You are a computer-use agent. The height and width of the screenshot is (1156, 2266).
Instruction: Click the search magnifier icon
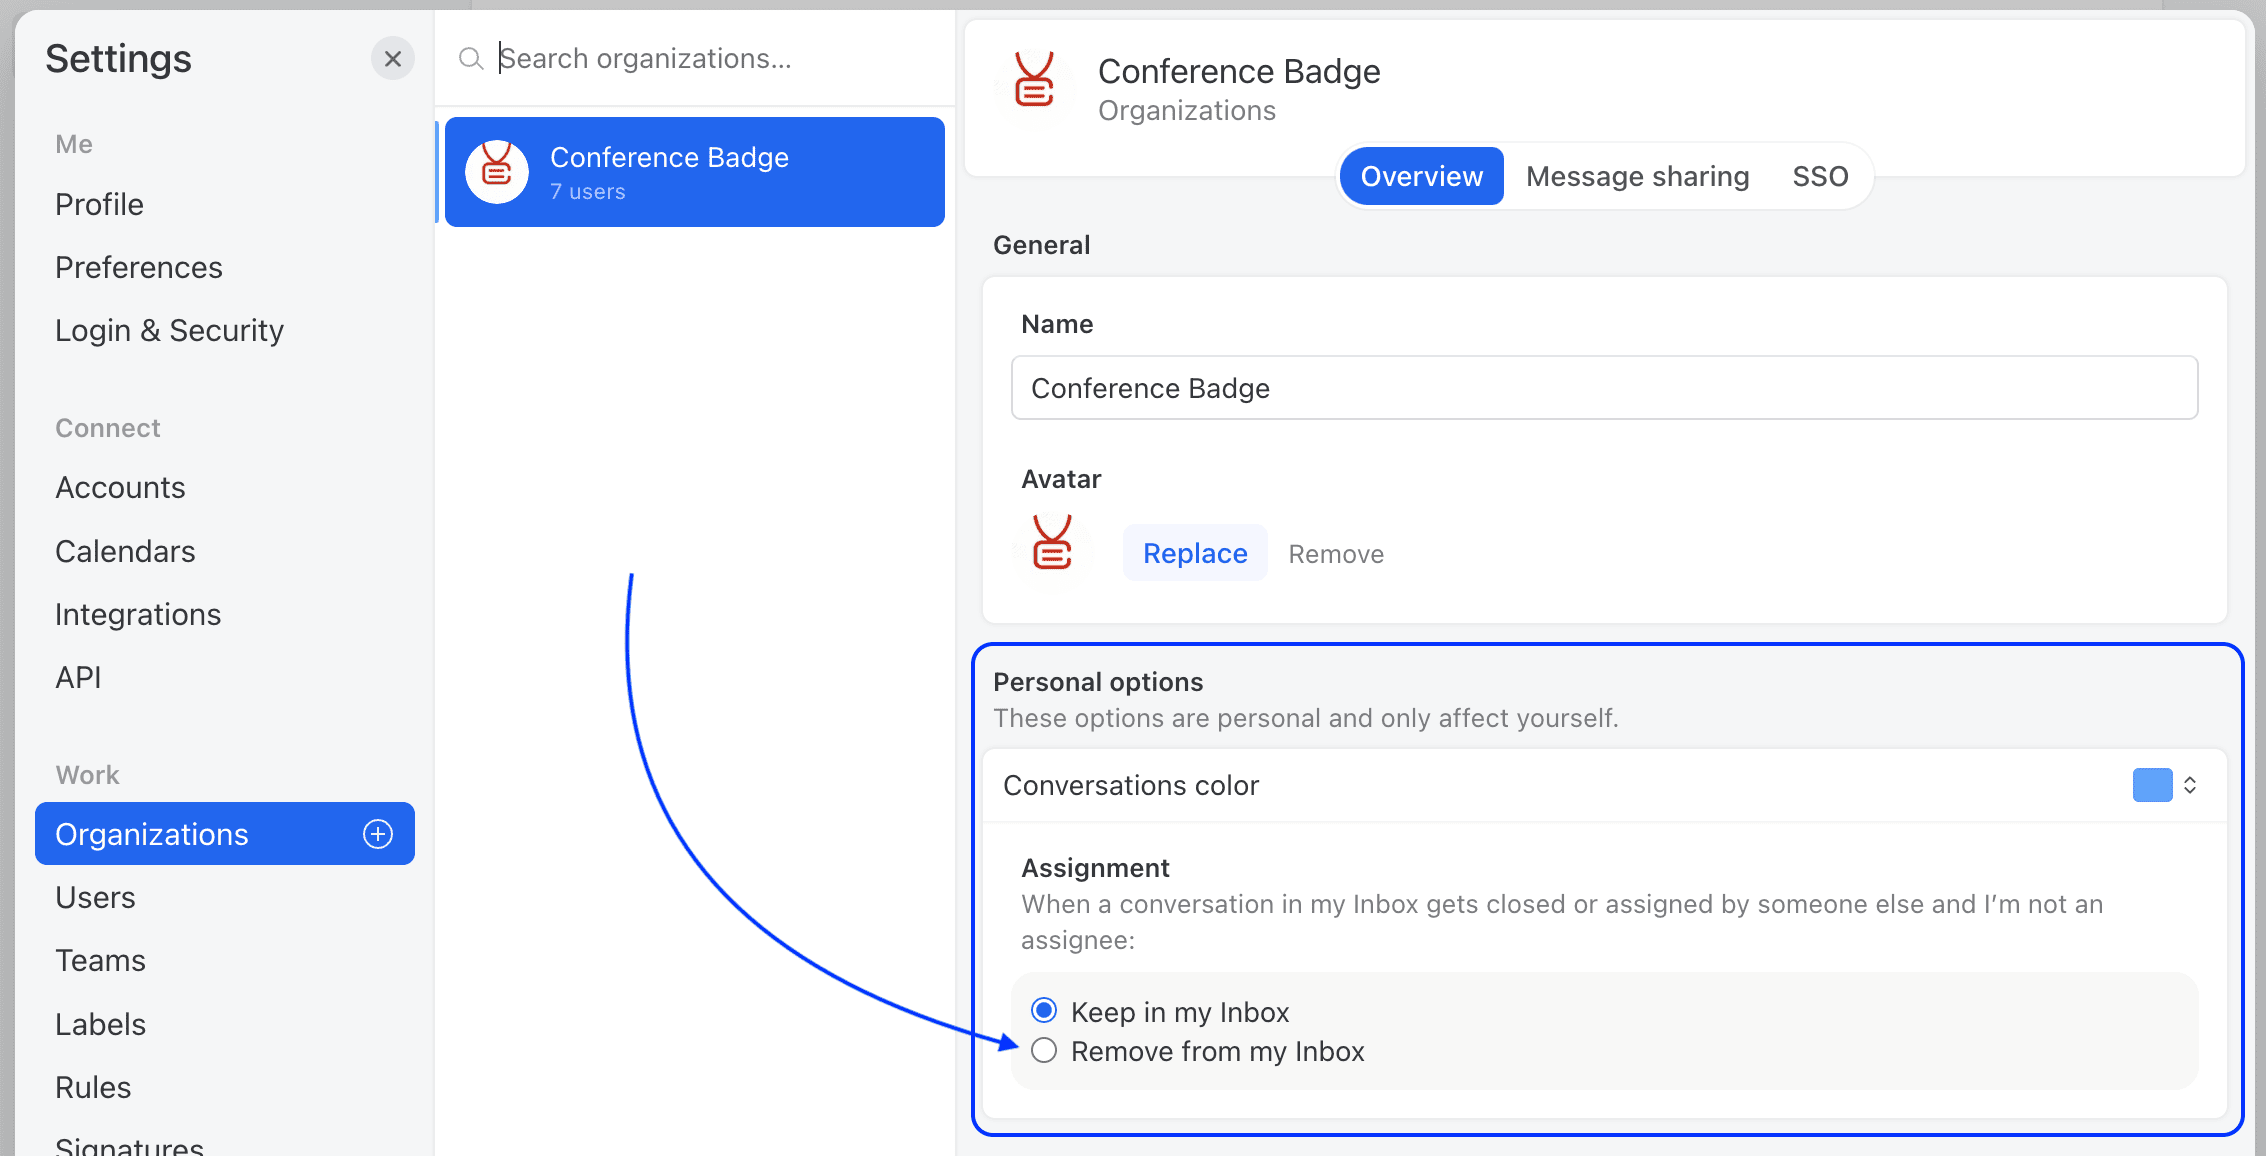point(471,59)
